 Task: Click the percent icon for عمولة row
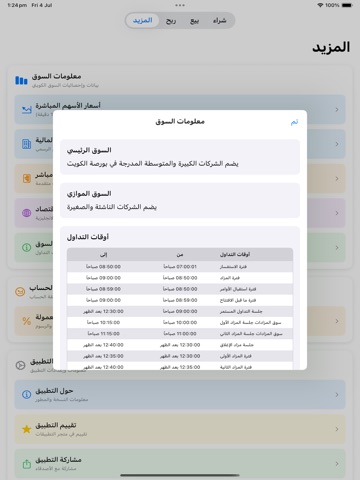click(x=27, y=321)
